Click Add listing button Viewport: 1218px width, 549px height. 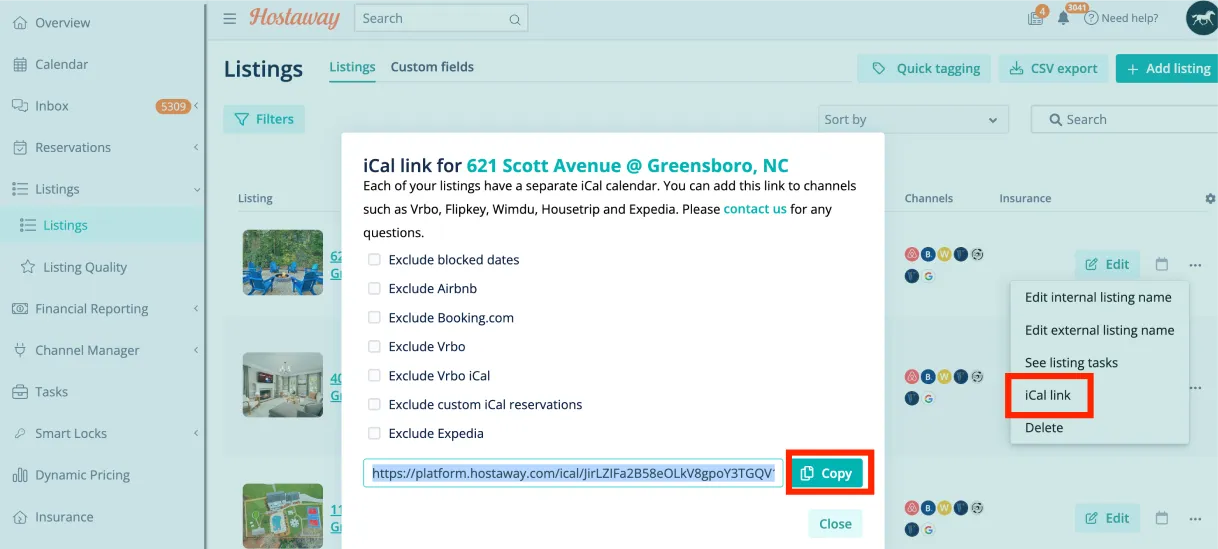(x=1167, y=68)
